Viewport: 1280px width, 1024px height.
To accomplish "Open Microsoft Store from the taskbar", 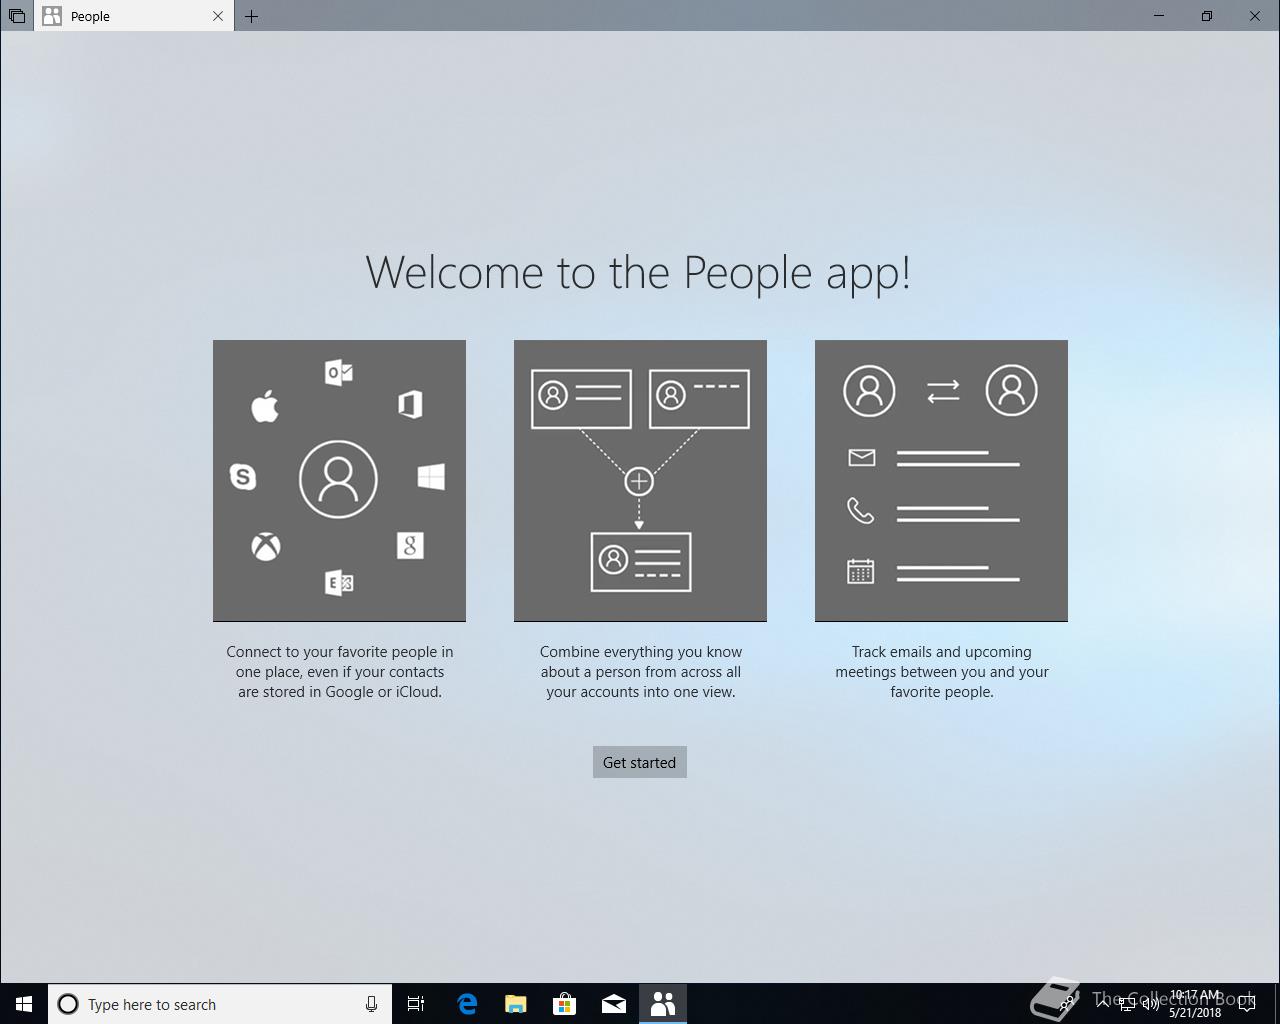I will click(x=565, y=1004).
